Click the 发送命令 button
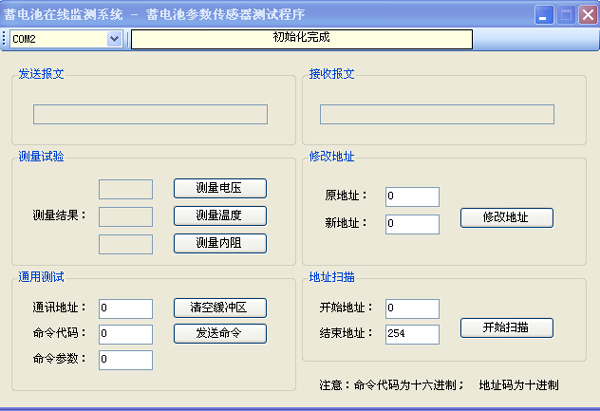600x411 pixels. [x=220, y=333]
